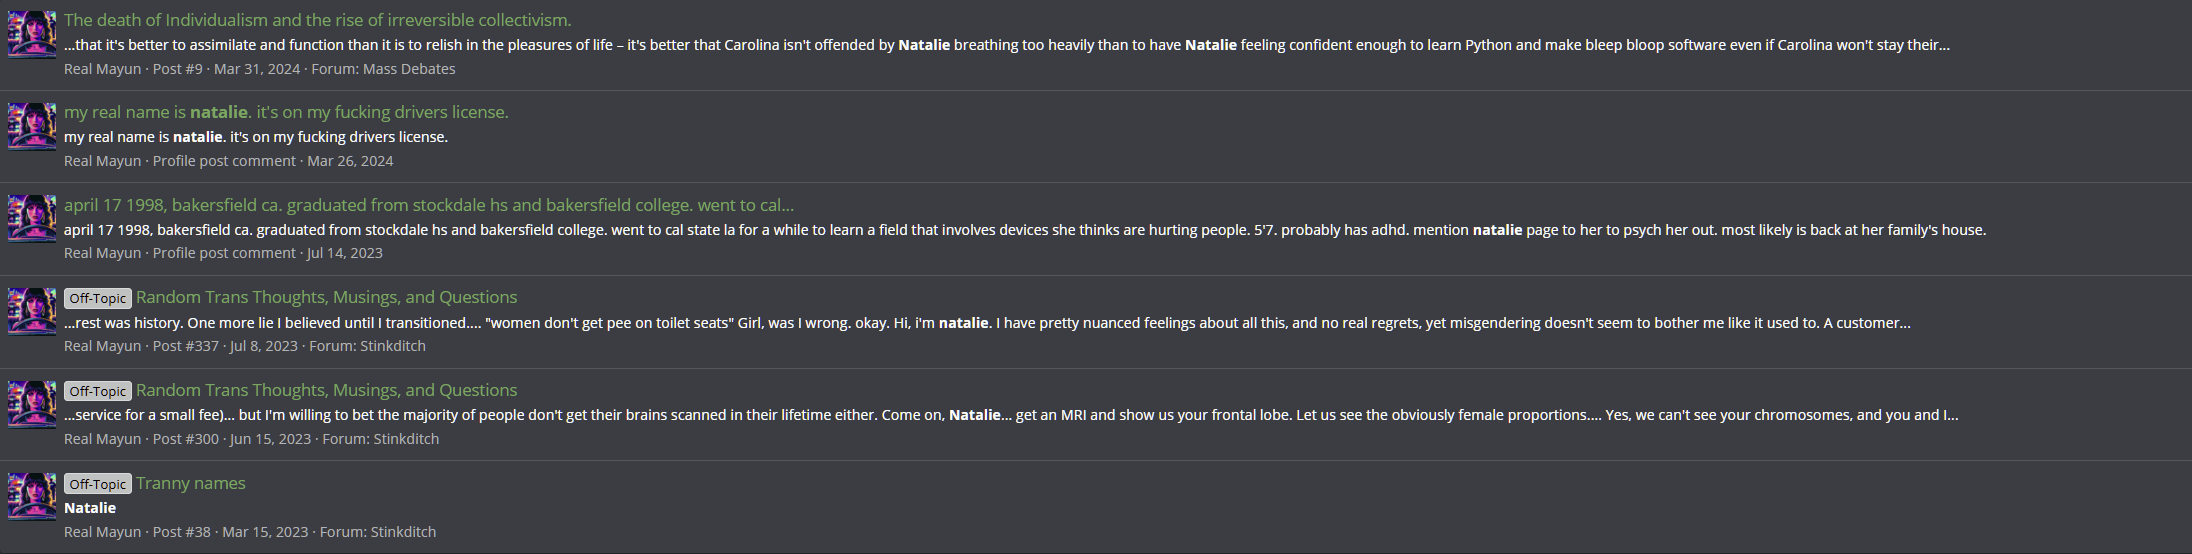Screen dimensions: 2192x554
Task: Click Off-Topic label on the Post #337 result
Action: click(x=98, y=298)
